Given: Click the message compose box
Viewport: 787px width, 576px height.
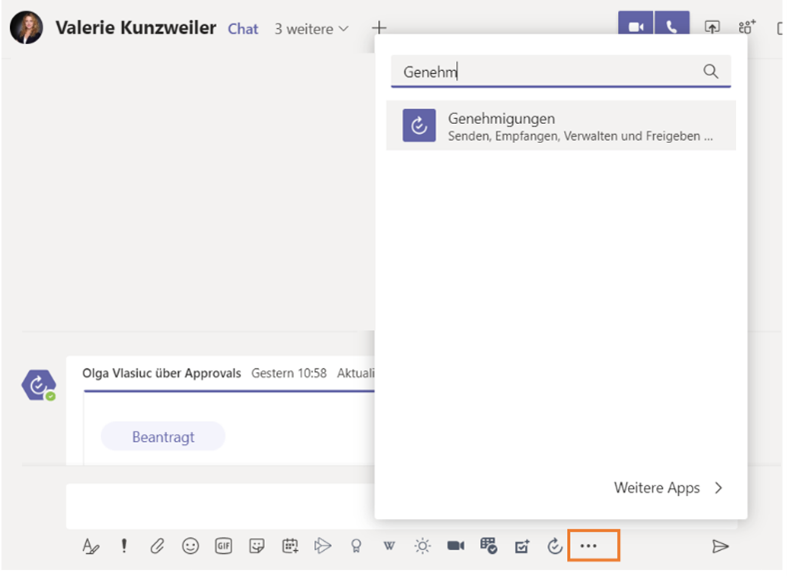Looking at the screenshot, I should (221, 506).
